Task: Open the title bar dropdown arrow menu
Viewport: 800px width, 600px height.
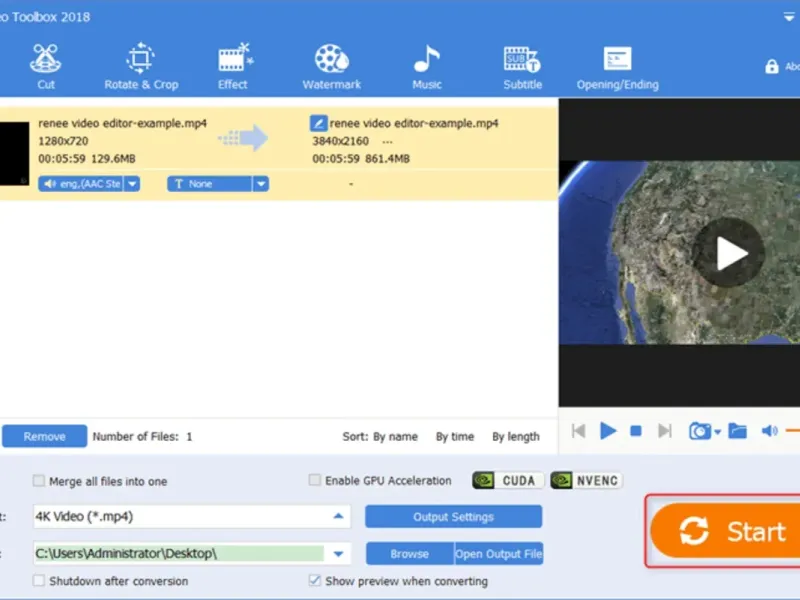Action: [x=789, y=17]
